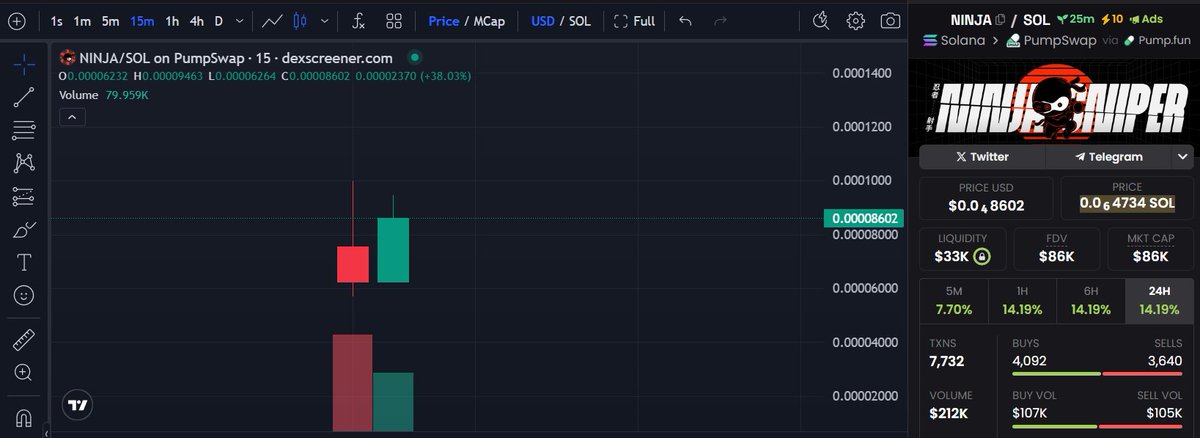1200x438 pixels.
Task: Click the FDV $86K box
Action: [1056, 248]
